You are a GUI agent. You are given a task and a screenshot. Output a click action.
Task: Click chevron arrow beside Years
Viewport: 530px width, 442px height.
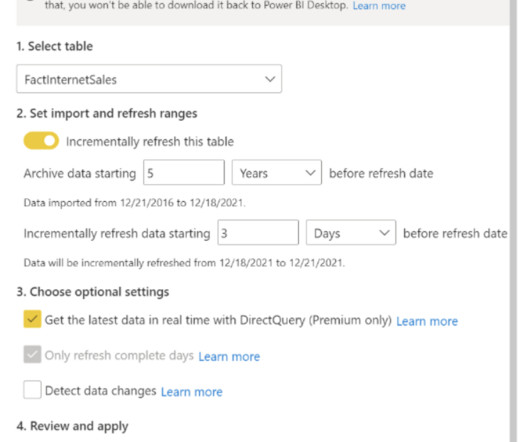coord(310,173)
